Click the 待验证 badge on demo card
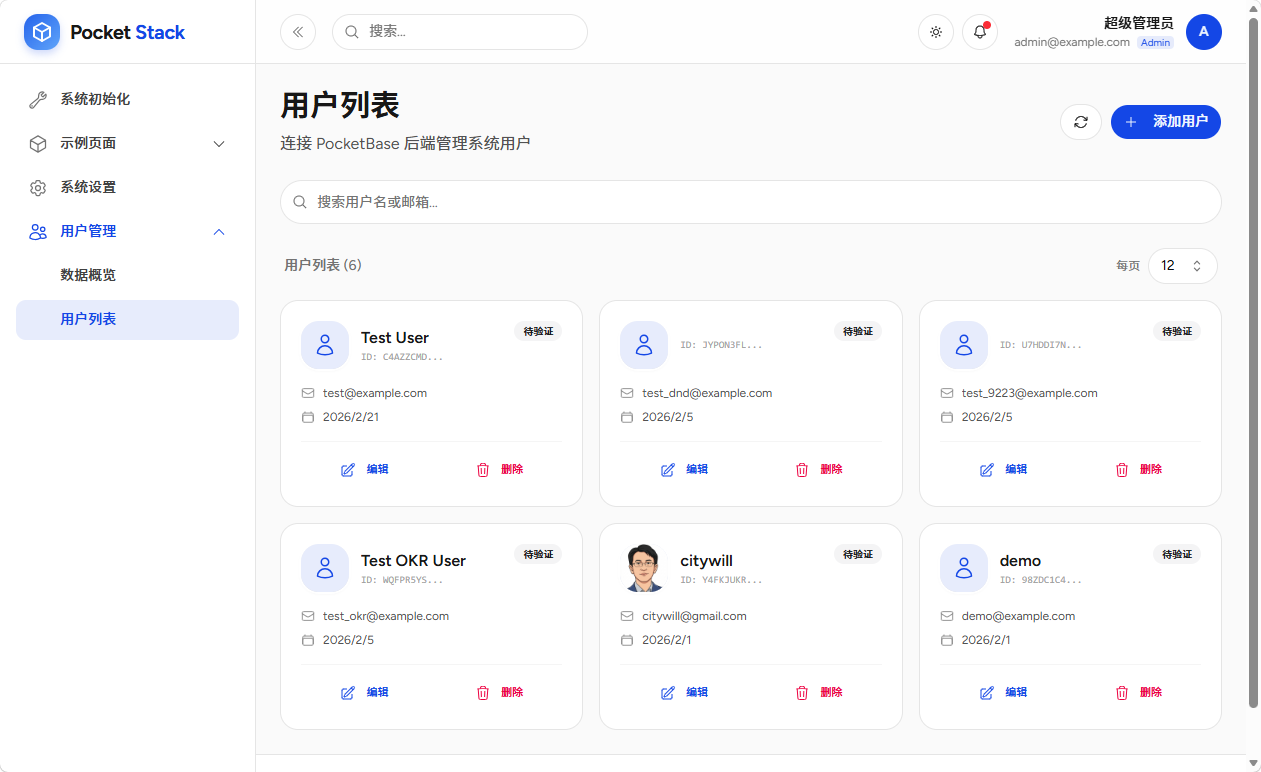This screenshot has width=1261, height=772. (x=1177, y=554)
